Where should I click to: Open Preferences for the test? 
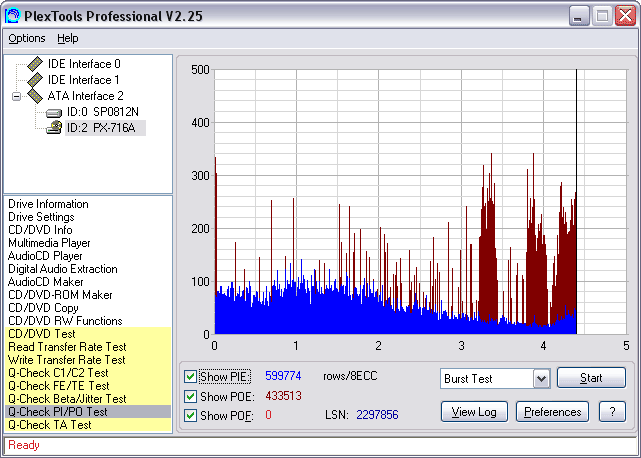[552, 412]
